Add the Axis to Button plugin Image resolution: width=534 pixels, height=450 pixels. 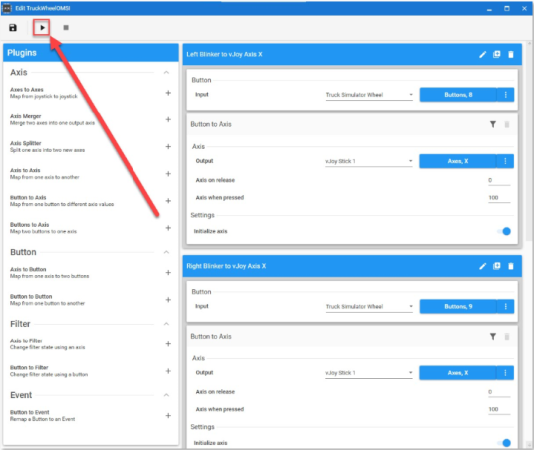coord(168,273)
